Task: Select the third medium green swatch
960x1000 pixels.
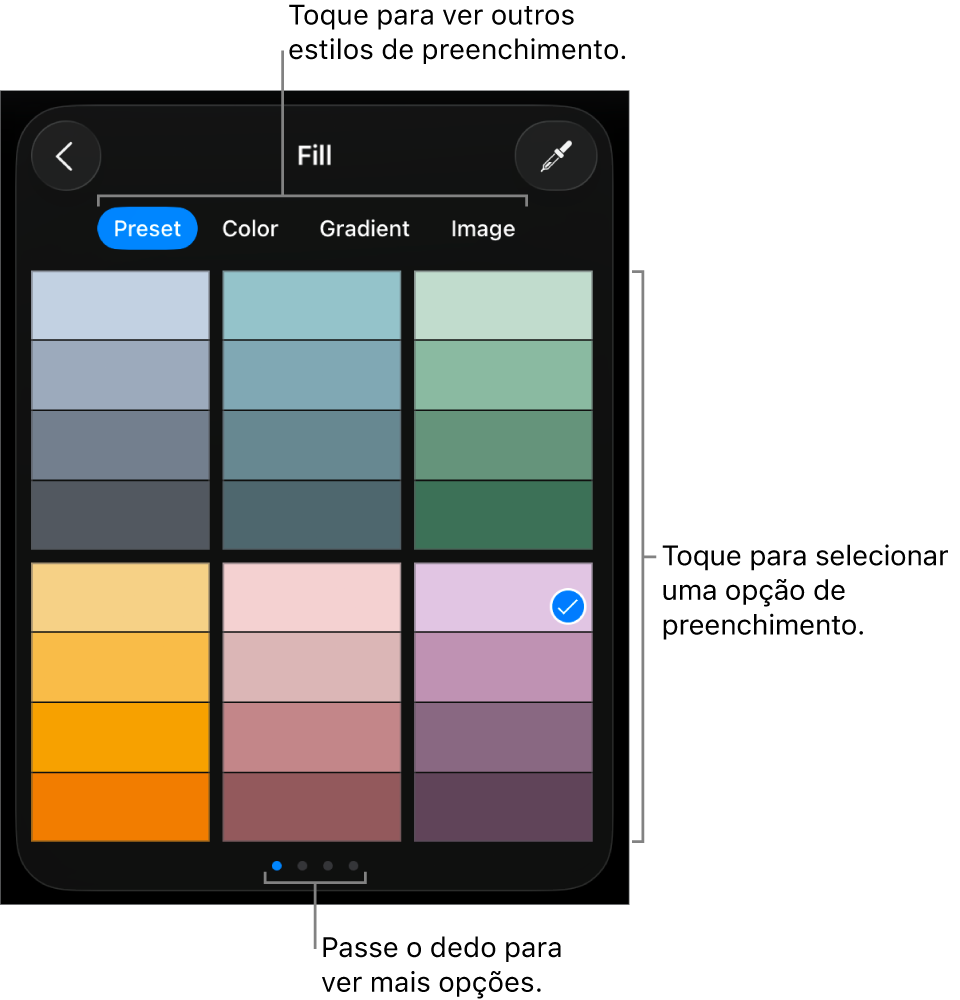Action: pyautogui.click(x=503, y=445)
